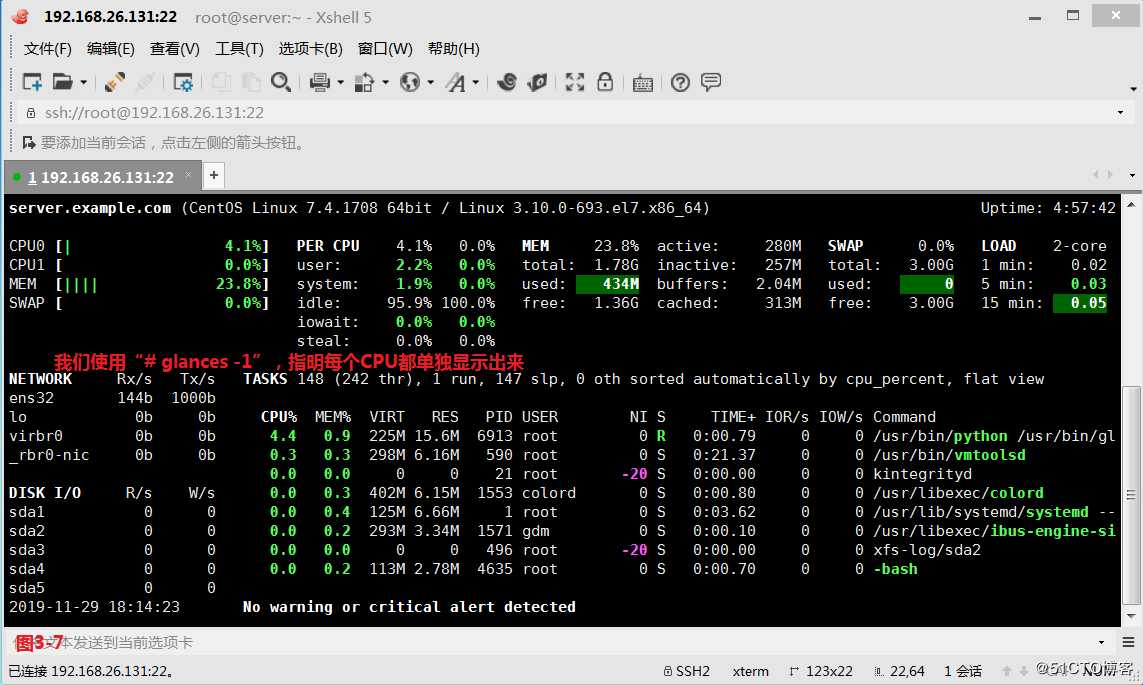Expand the Open Session folder dropdown arrow
The image size is (1143, 685).
(84, 82)
